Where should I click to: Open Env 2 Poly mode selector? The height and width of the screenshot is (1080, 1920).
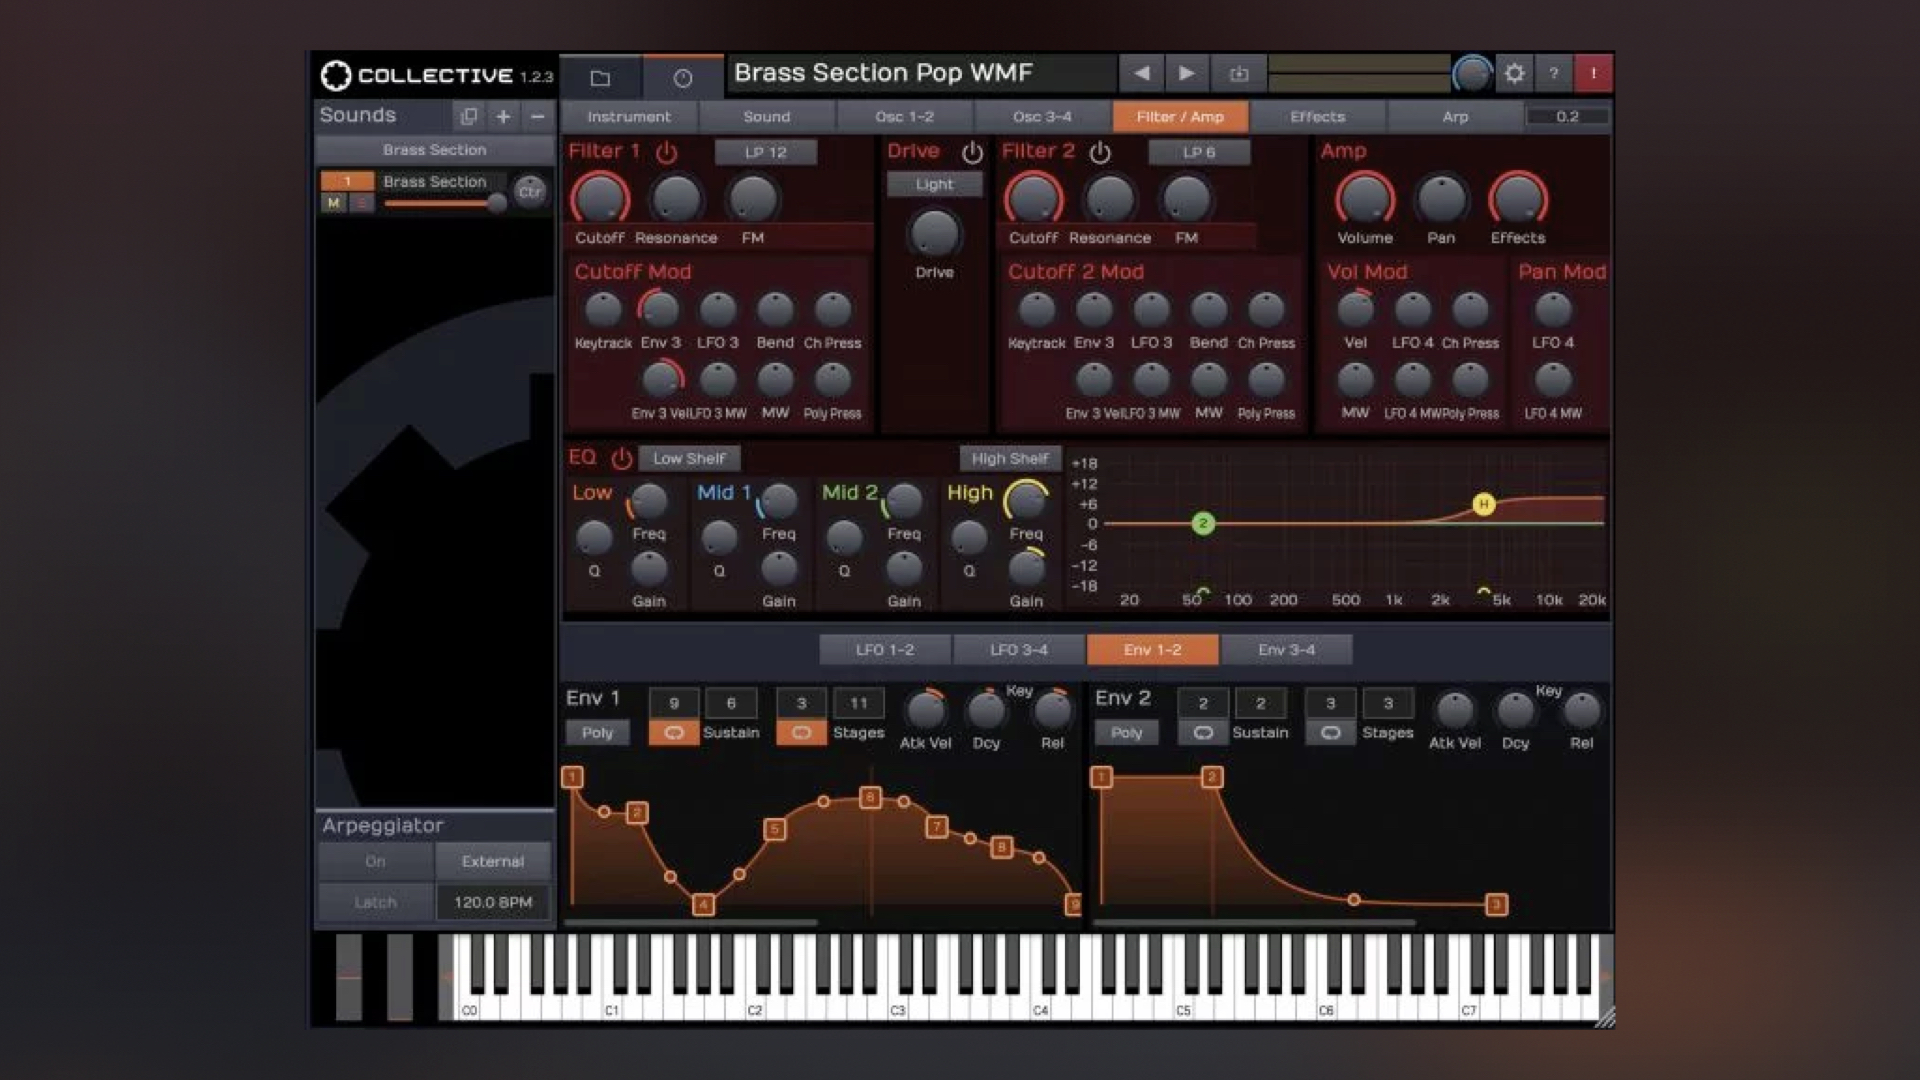(1126, 733)
